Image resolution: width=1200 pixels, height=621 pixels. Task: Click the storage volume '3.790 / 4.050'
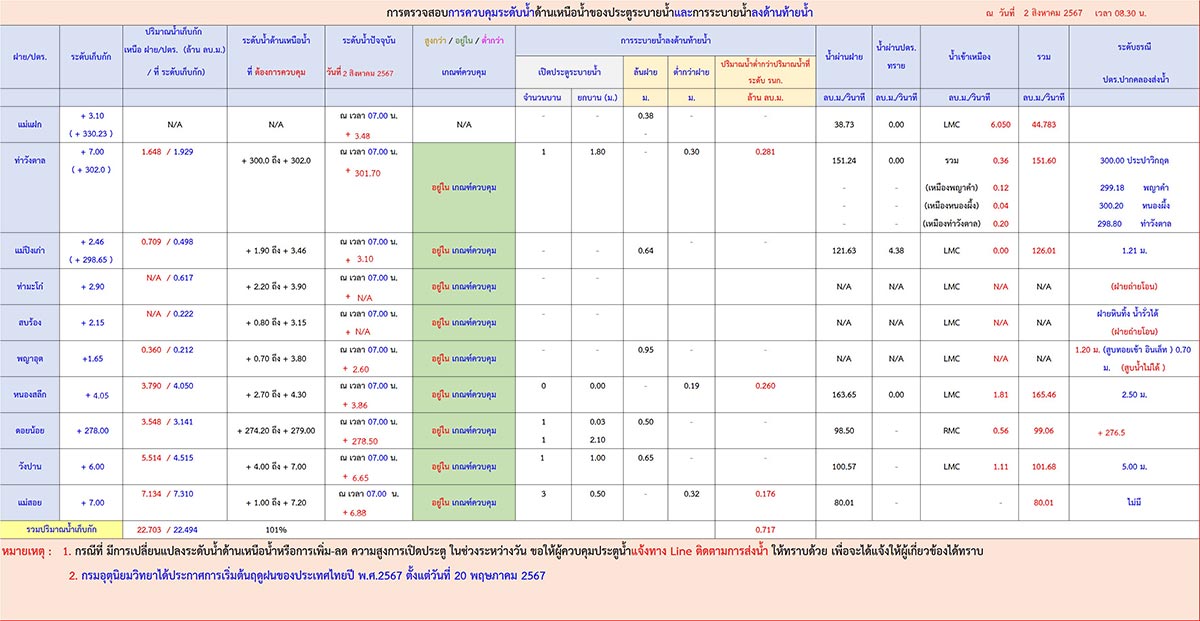click(168, 386)
